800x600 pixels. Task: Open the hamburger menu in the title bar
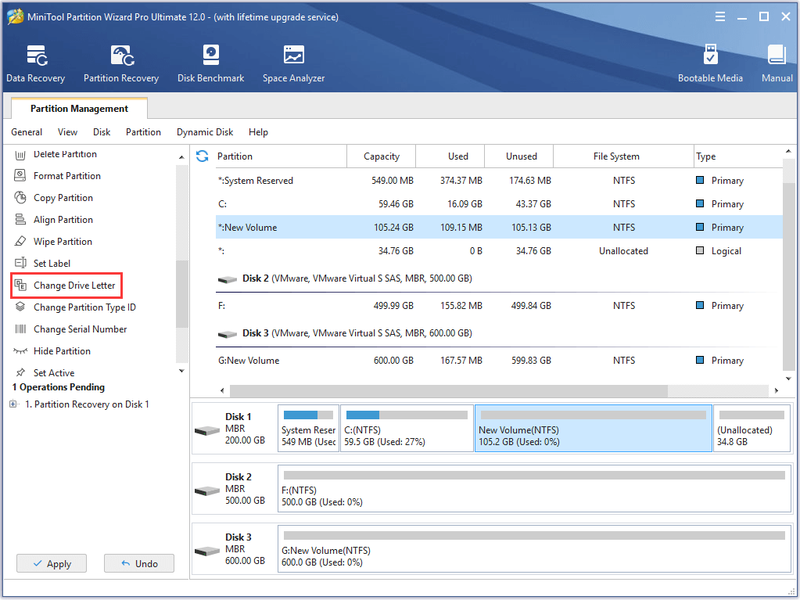[x=720, y=17]
